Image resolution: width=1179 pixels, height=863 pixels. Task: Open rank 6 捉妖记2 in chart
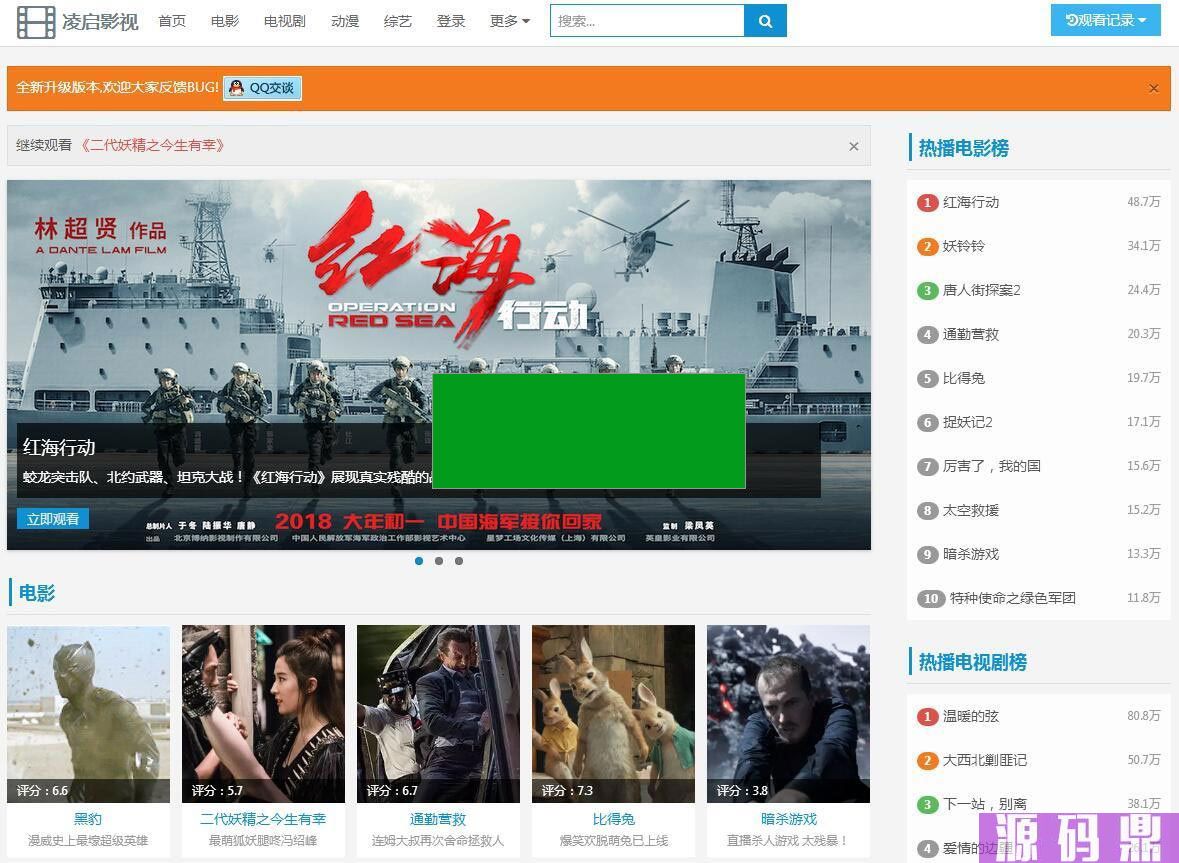(967, 422)
